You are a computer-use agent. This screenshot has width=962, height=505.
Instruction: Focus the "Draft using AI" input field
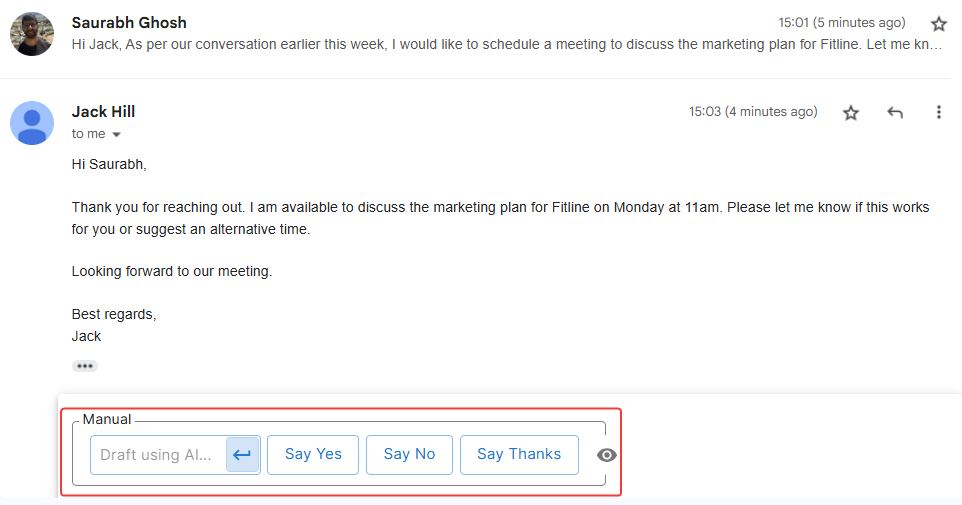[158, 455]
